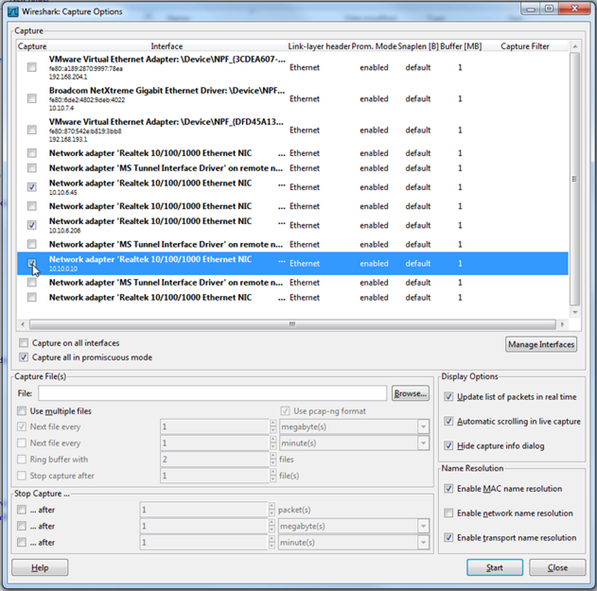Image resolution: width=597 pixels, height=591 pixels.
Task: Click the Manage Interfaces button
Action: (x=541, y=344)
